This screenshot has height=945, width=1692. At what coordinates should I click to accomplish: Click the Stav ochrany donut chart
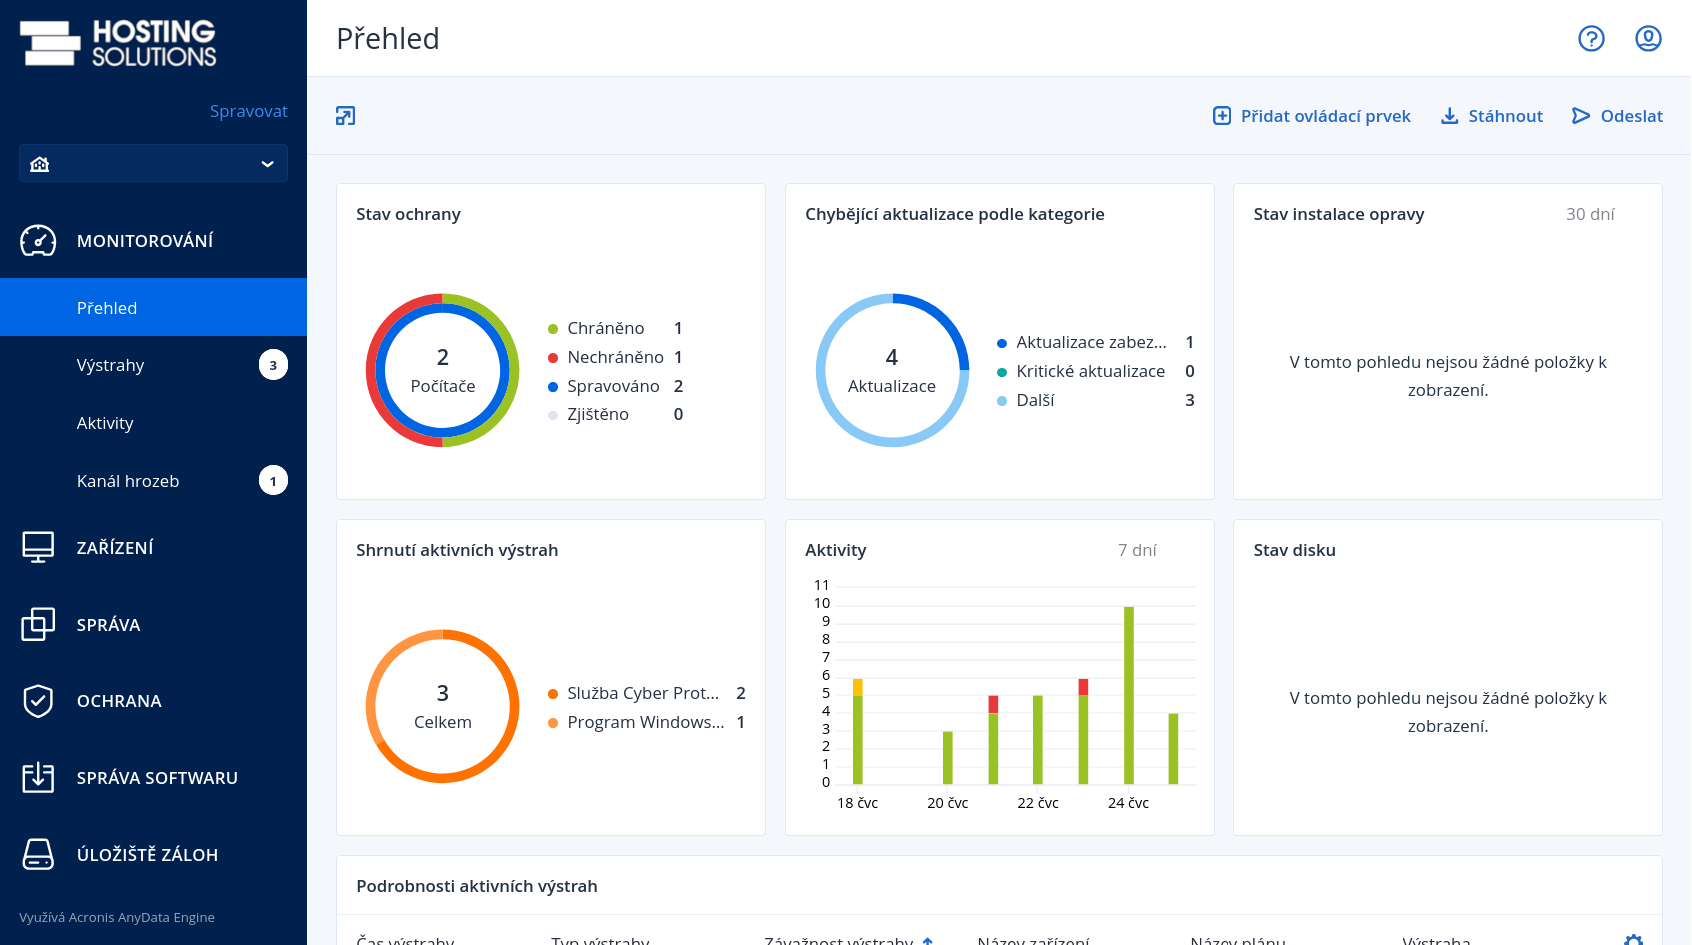coord(443,370)
